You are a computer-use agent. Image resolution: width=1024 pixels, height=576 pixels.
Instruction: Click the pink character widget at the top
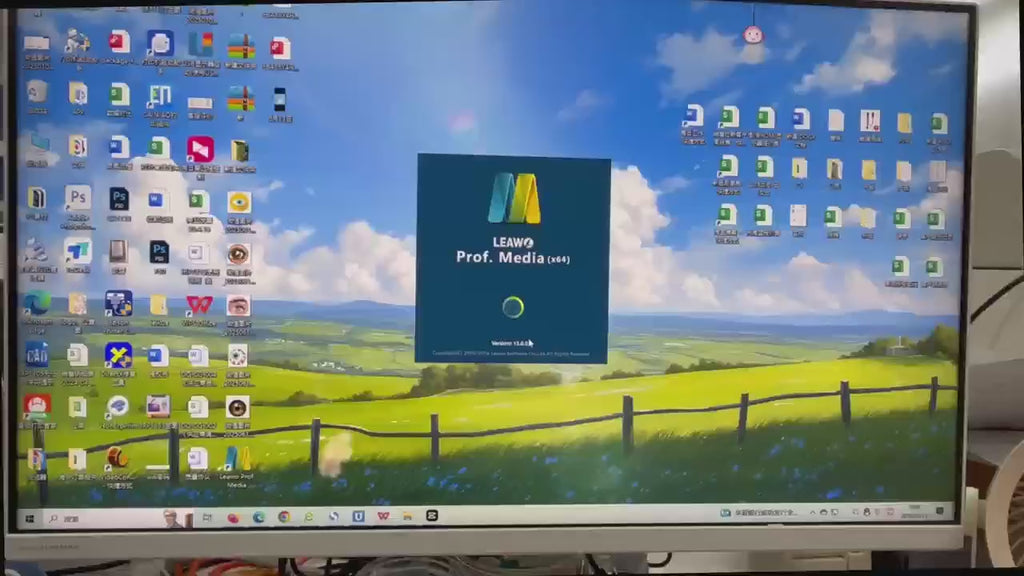point(753,34)
